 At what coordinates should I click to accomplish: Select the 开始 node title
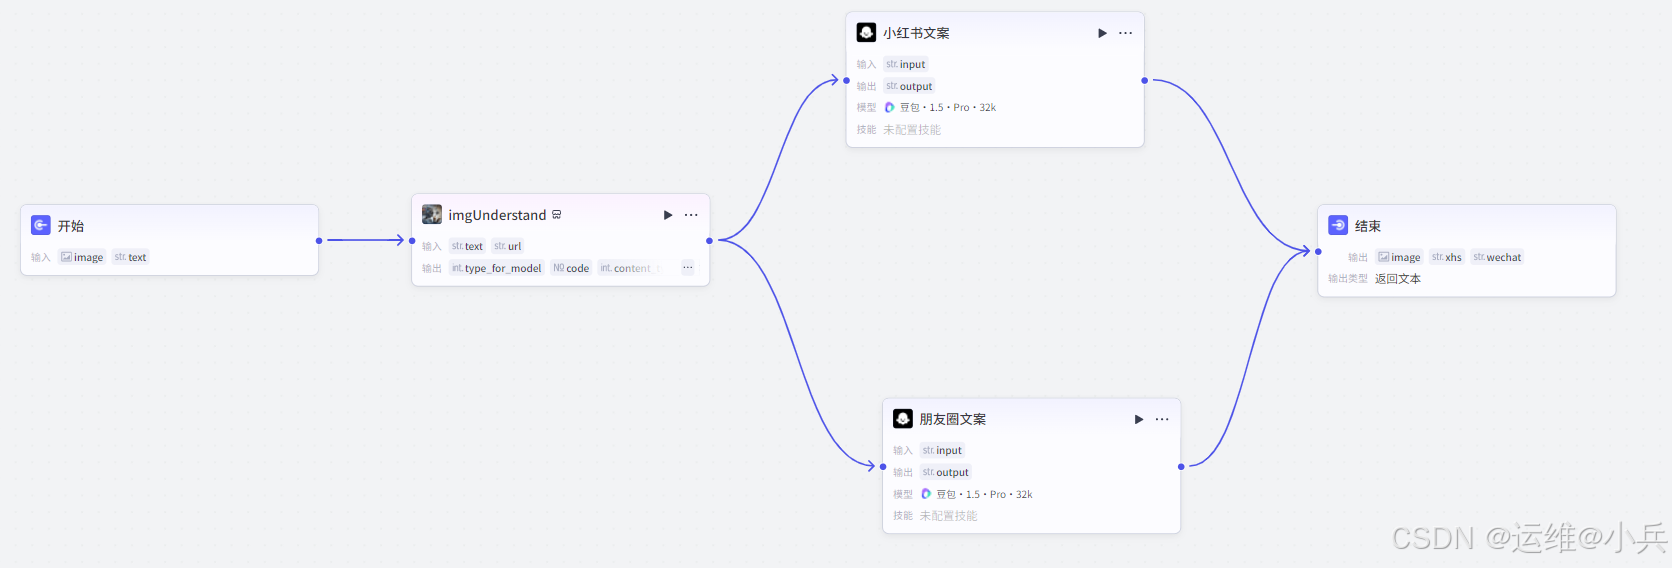pyautogui.click(x=71, y=226)
